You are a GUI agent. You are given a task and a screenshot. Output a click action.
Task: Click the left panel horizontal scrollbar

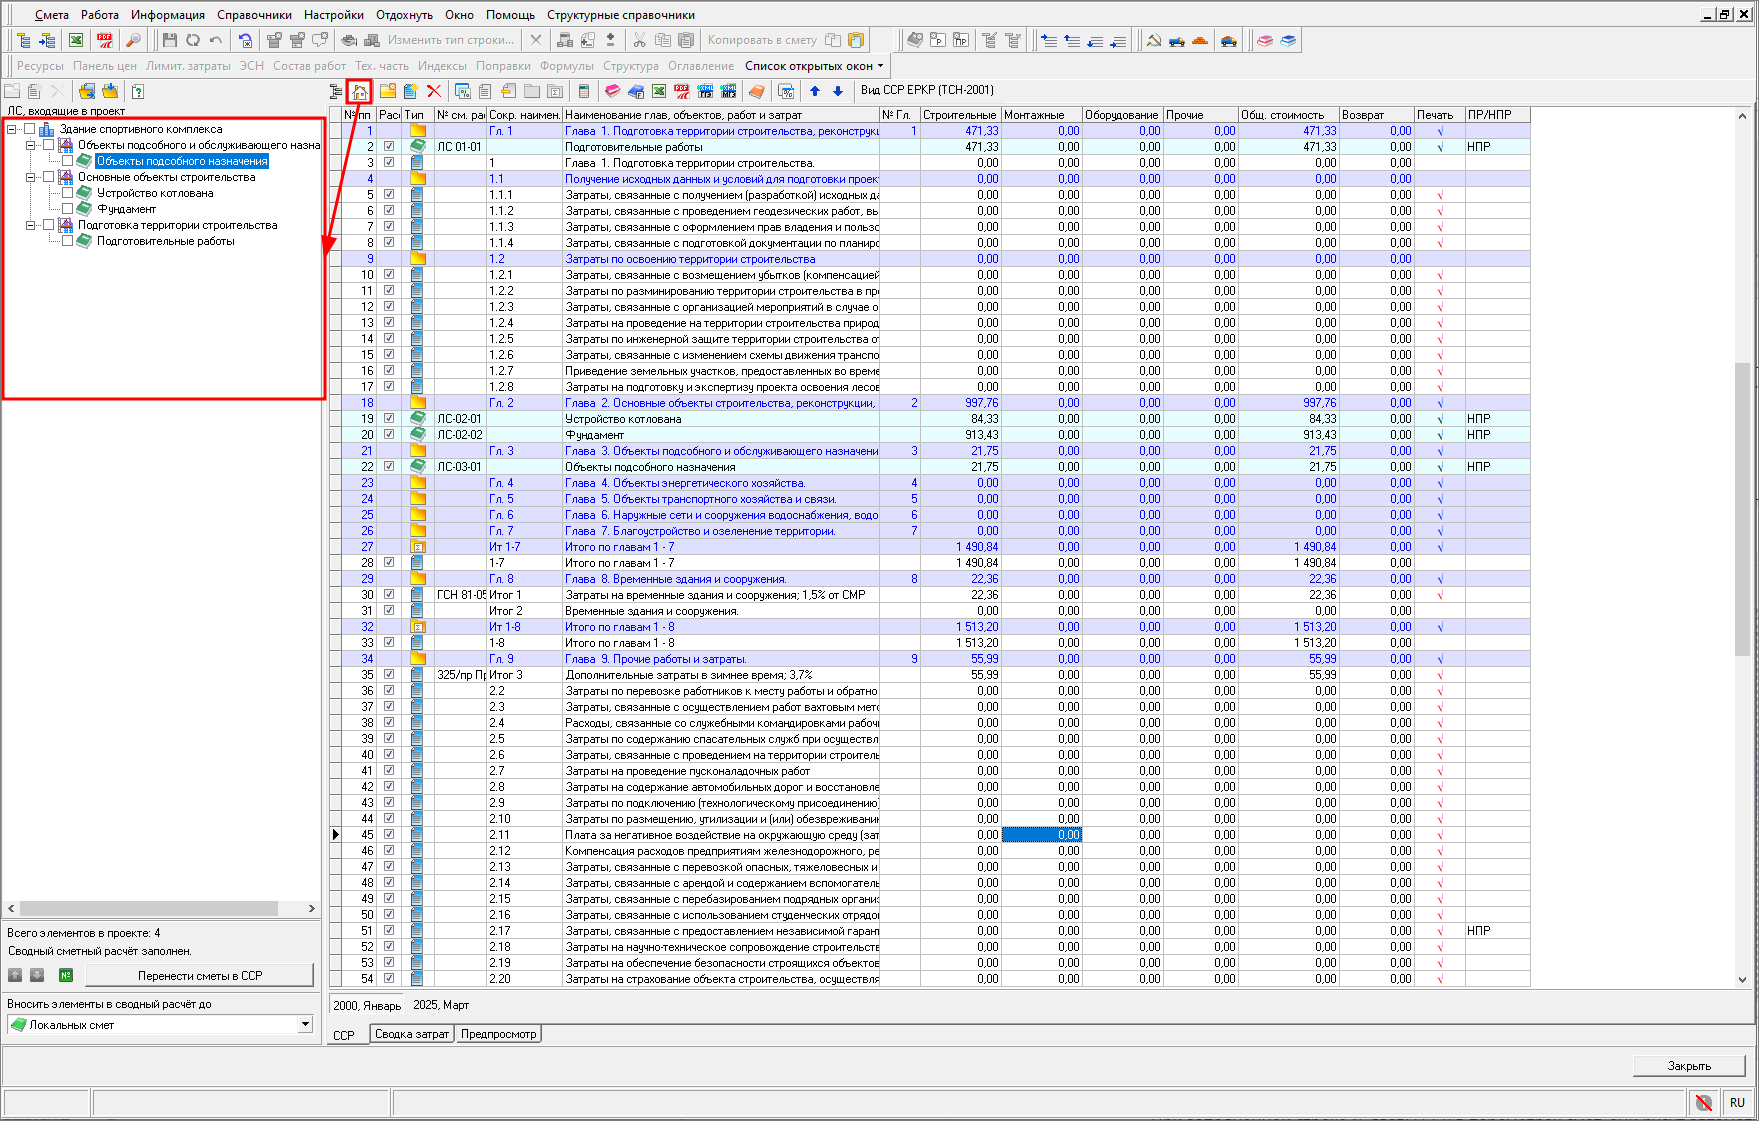click(x=150, y=909)
